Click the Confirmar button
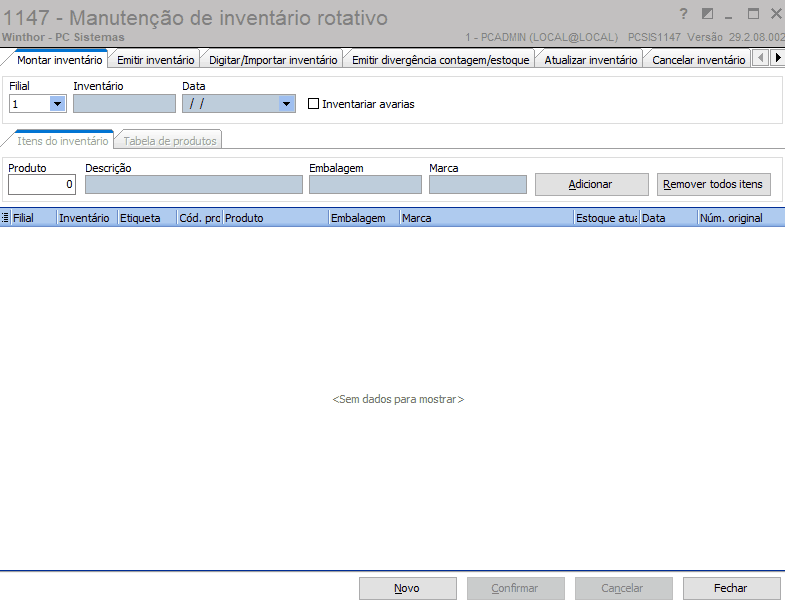The image size is (785, 602). pos(516,588)
